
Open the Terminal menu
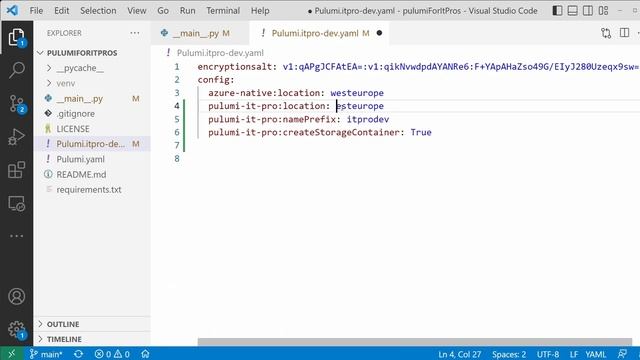point(223,11)
